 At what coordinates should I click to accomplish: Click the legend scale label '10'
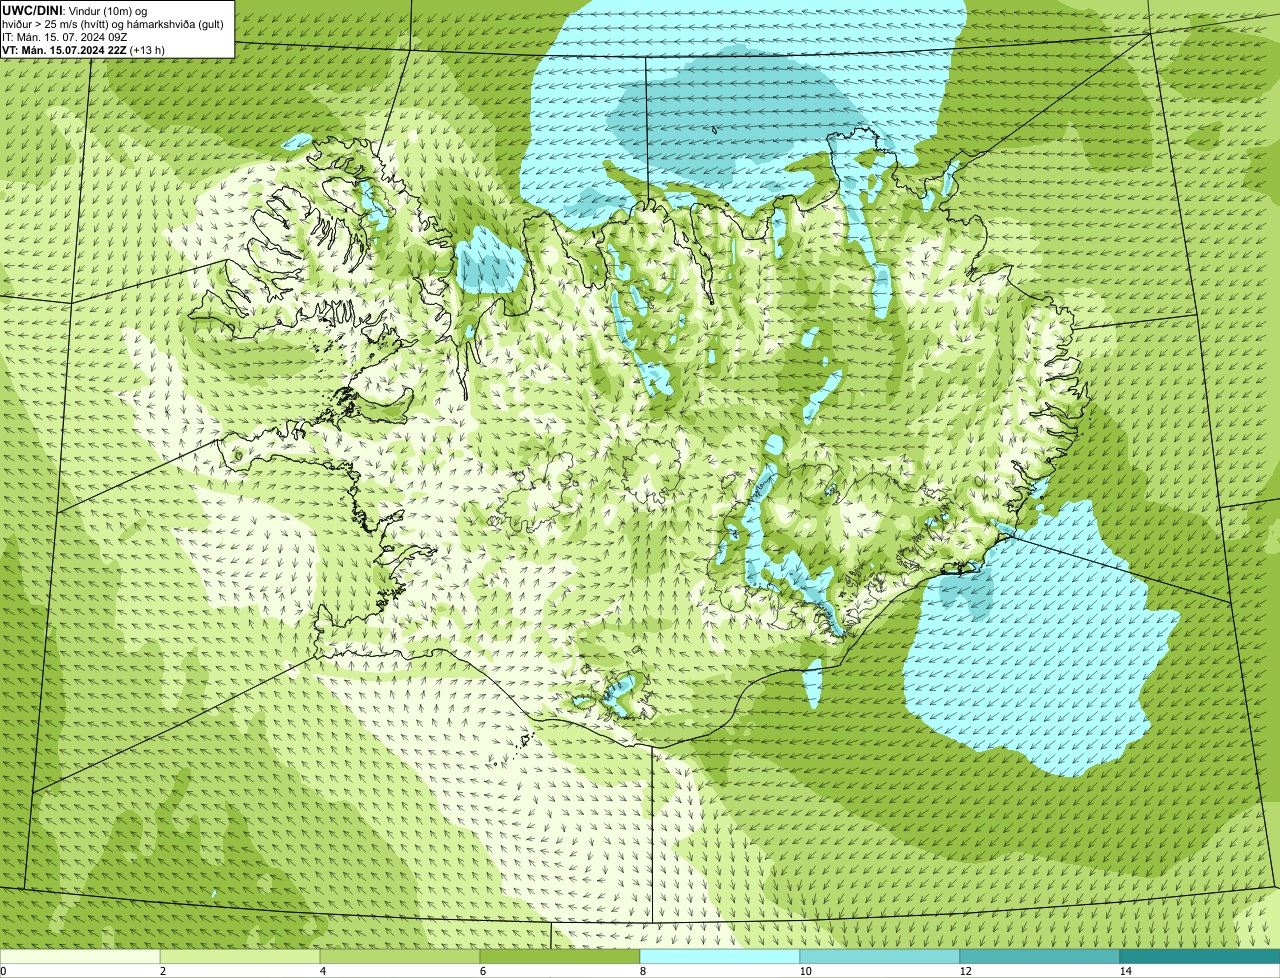coord(805,971)
